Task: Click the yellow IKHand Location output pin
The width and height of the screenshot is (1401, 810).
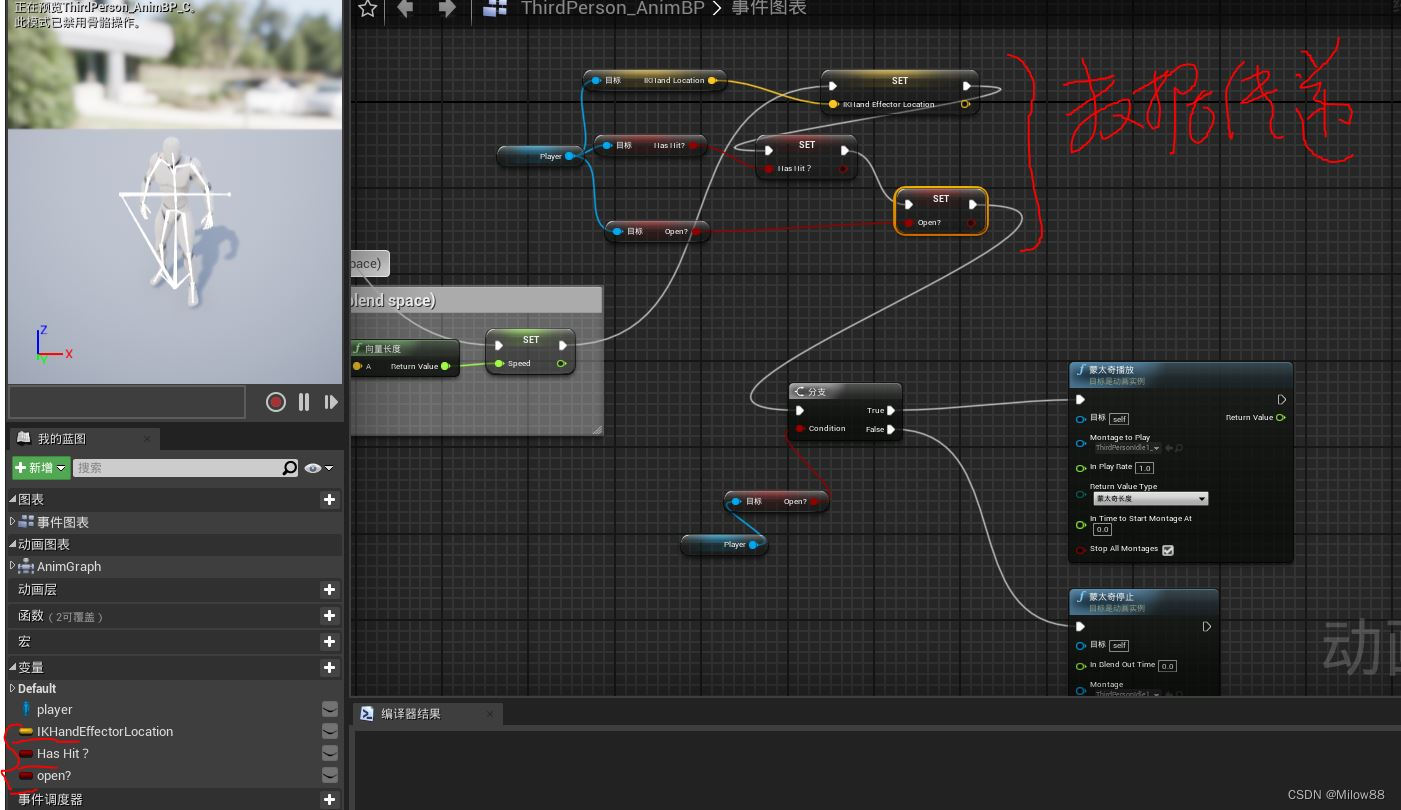Action: coord(711,80)
